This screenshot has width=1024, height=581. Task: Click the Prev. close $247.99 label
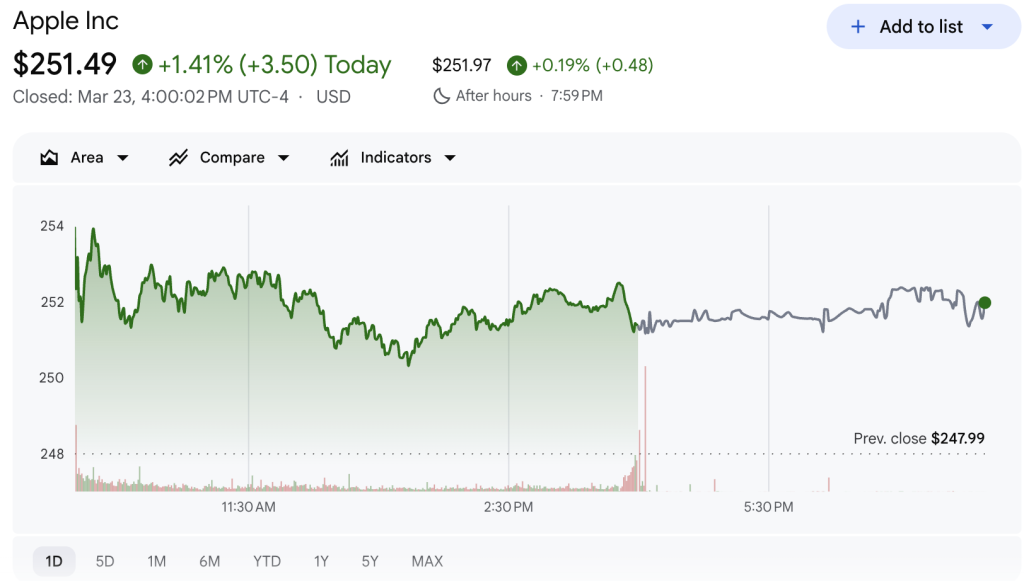(919, 438)
